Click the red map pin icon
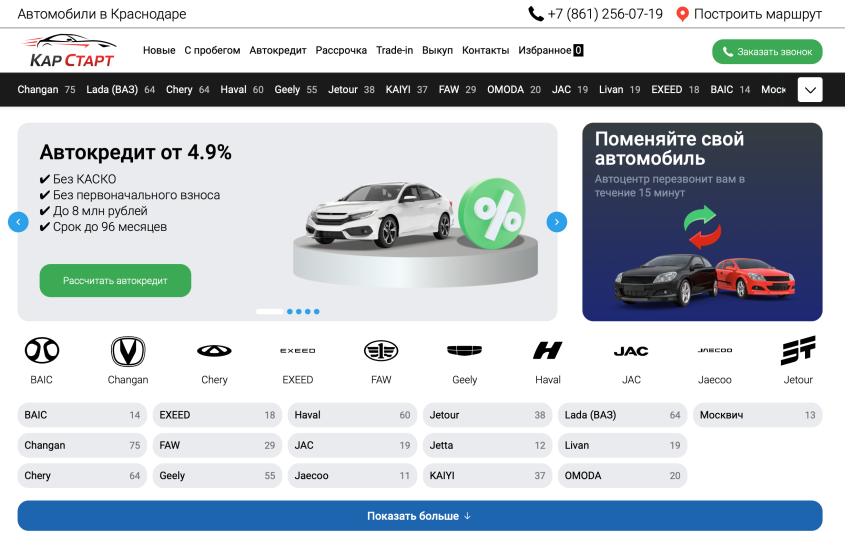Image resolution: width=845 pixels, height=546 pixels. tap(682, 14)
